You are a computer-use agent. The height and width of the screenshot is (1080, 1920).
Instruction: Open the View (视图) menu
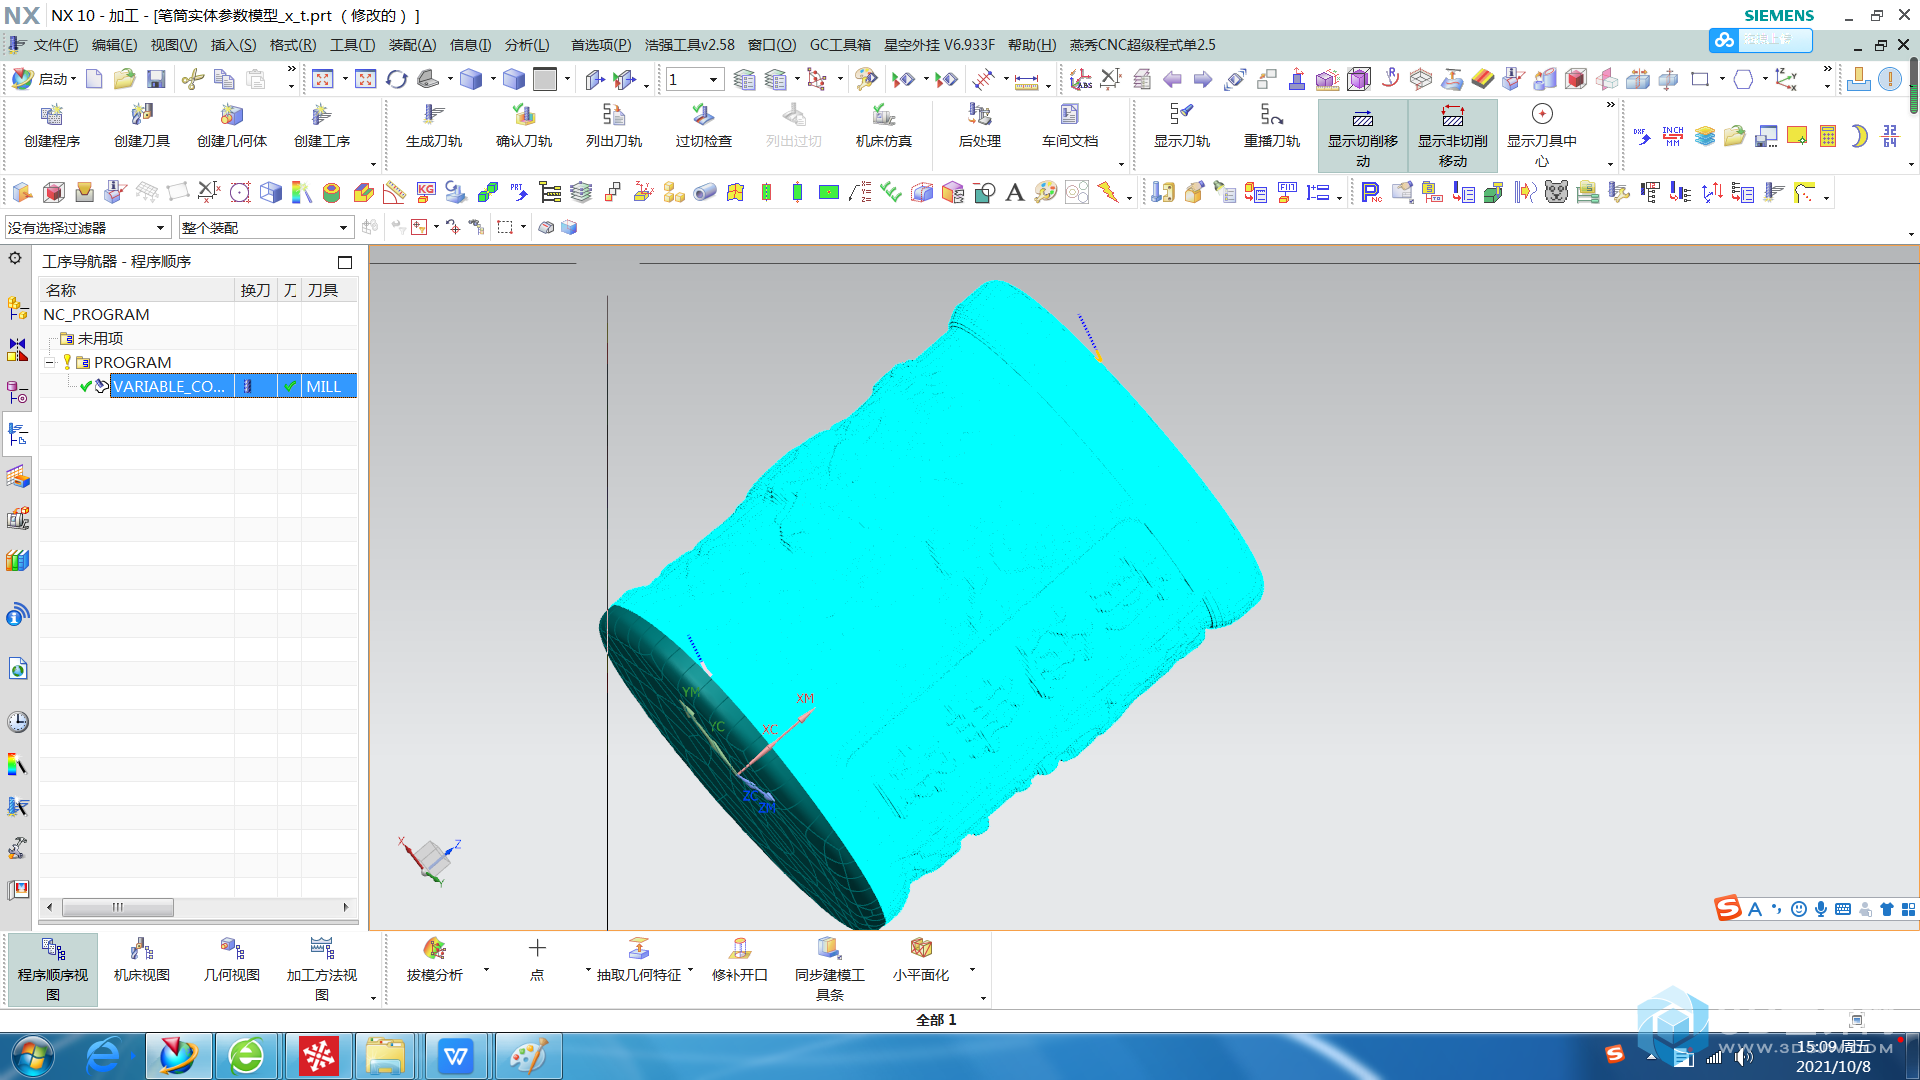tap(174, 45)
